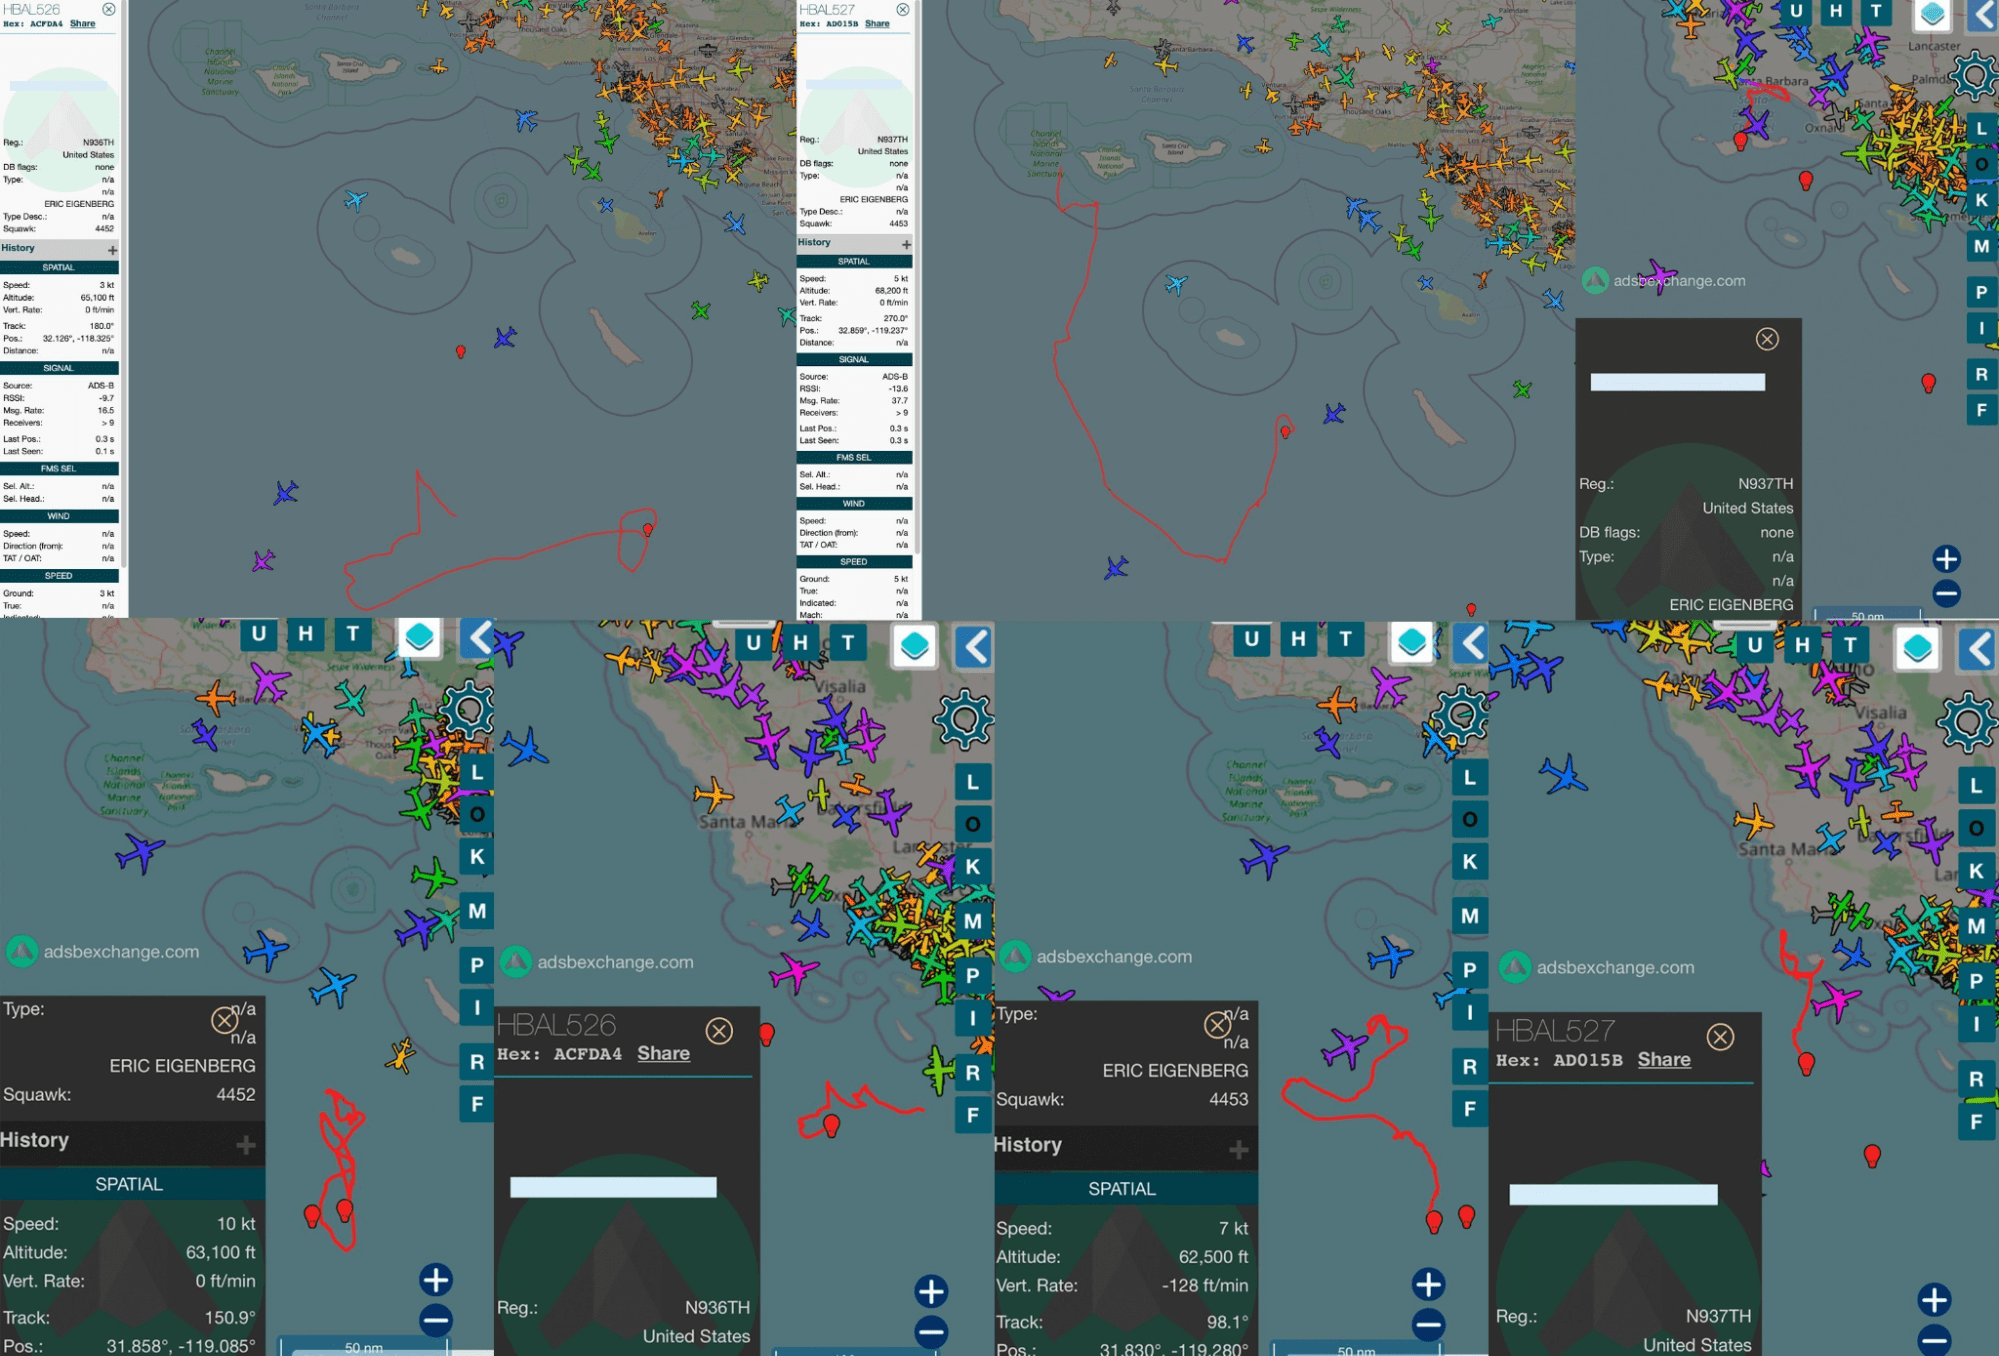Viewport: 1999px width, 1356px height.
Task: Click Share link in white HBAL527 panel
Action: pyautogui.click(x=876, y=23)
